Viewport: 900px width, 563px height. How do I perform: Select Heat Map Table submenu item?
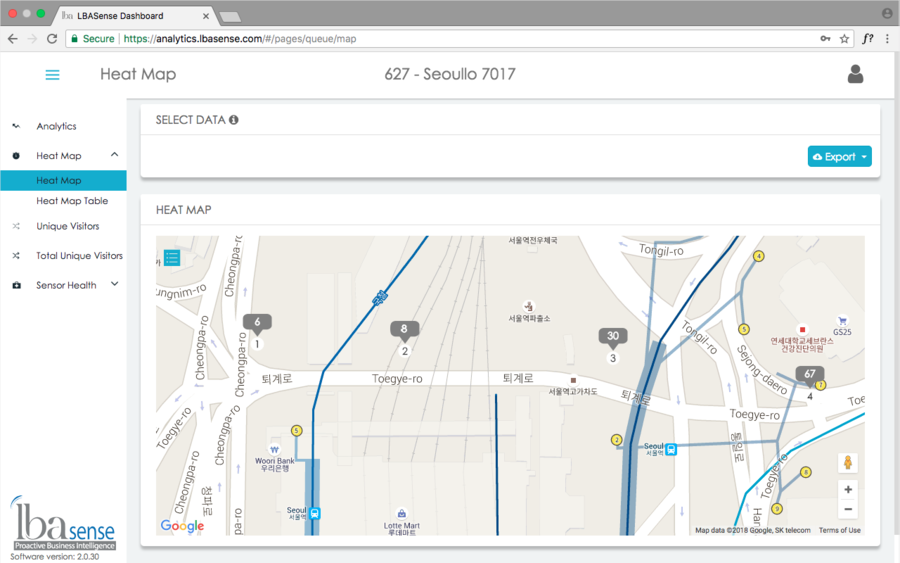coord(72,201)
